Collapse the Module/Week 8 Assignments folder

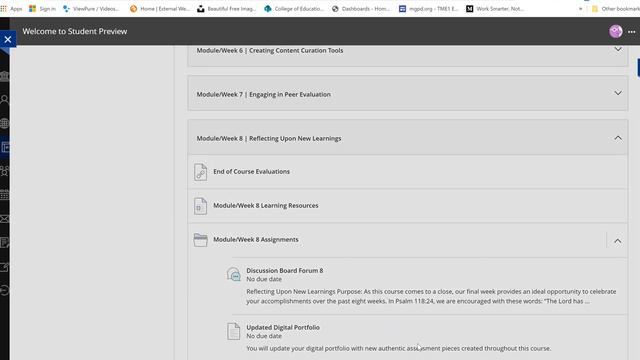(618, 241)
